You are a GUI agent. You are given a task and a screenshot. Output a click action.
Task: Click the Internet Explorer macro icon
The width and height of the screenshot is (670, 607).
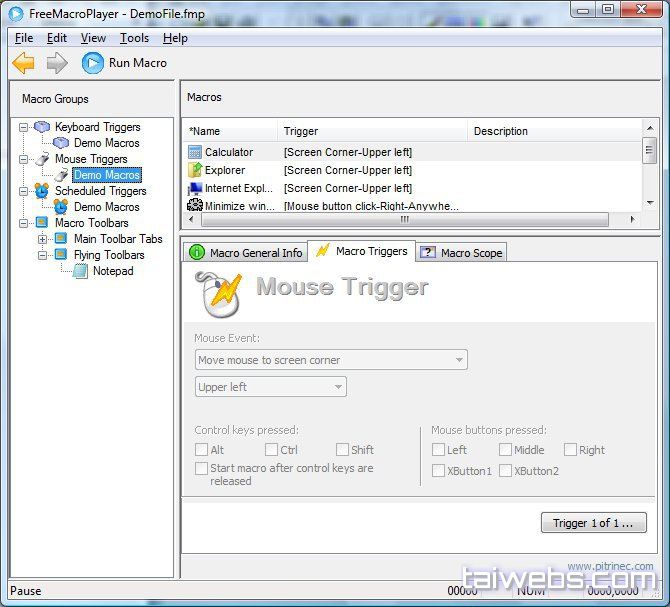(x=195, y=188)
